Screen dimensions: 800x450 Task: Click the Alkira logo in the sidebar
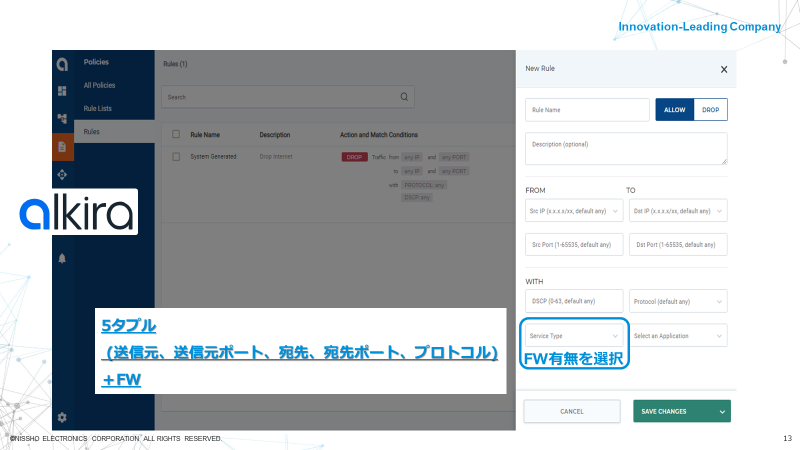62,65
